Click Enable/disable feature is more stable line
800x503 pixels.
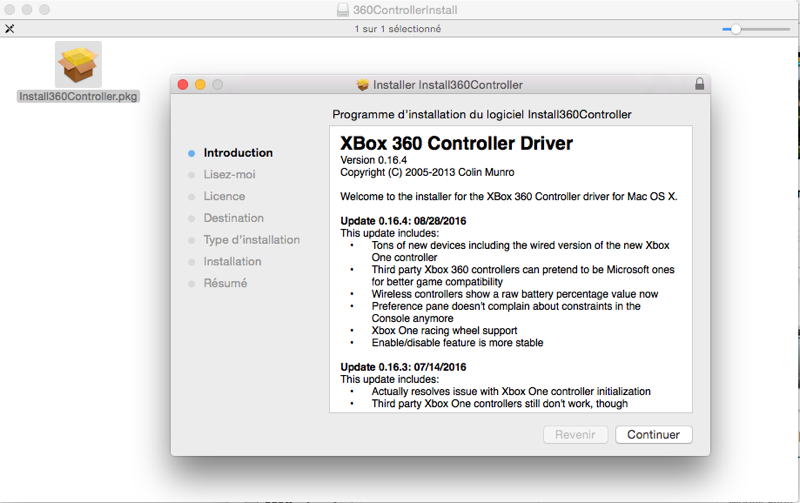(x=457, y=343)
